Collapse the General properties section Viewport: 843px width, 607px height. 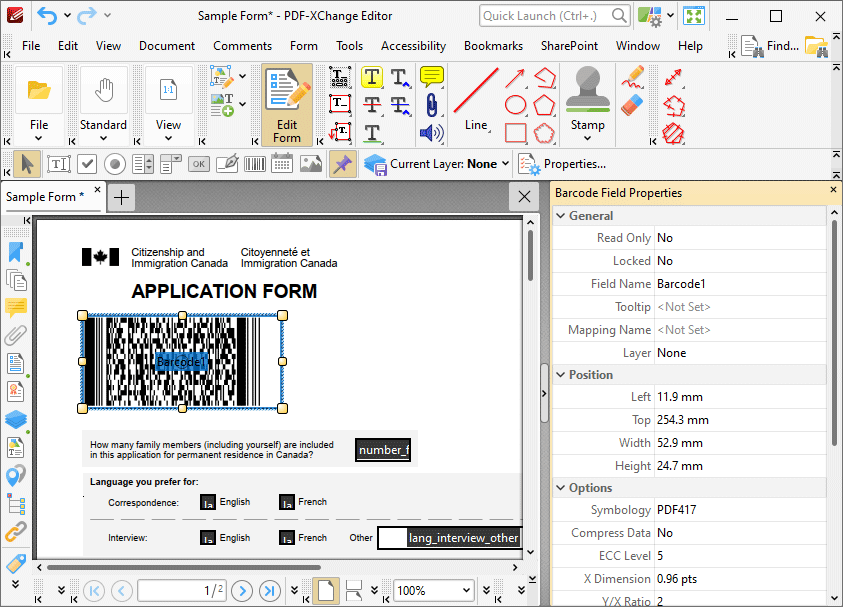tap(561, 216)
